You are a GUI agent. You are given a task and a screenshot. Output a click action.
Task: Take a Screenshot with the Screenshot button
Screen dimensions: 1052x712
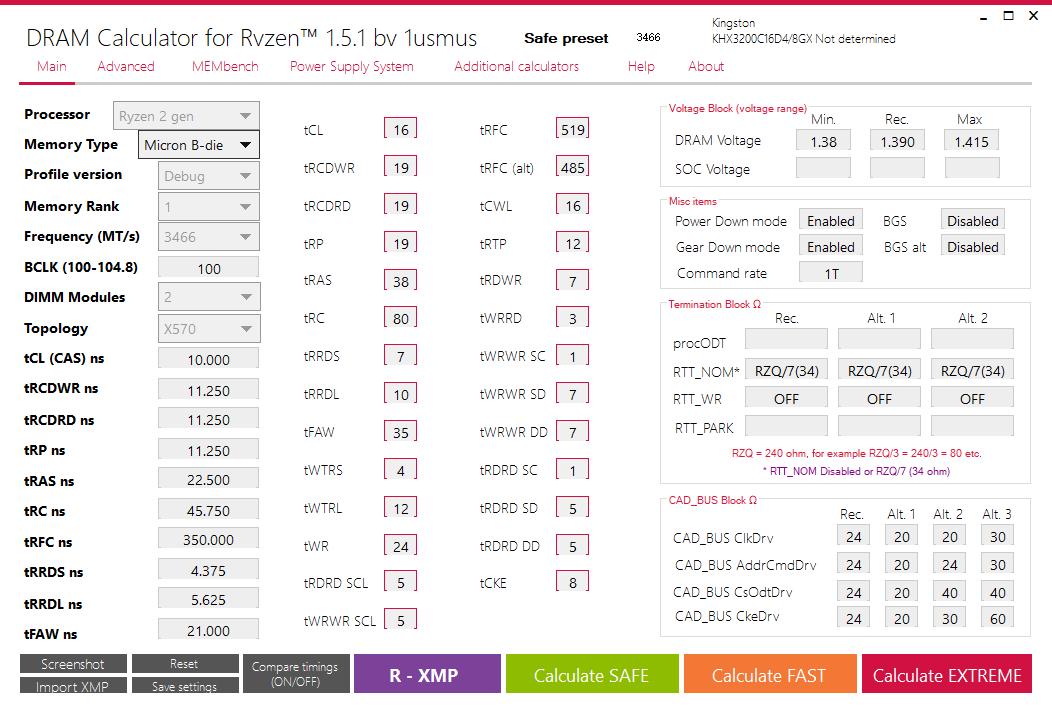(73, 664)
